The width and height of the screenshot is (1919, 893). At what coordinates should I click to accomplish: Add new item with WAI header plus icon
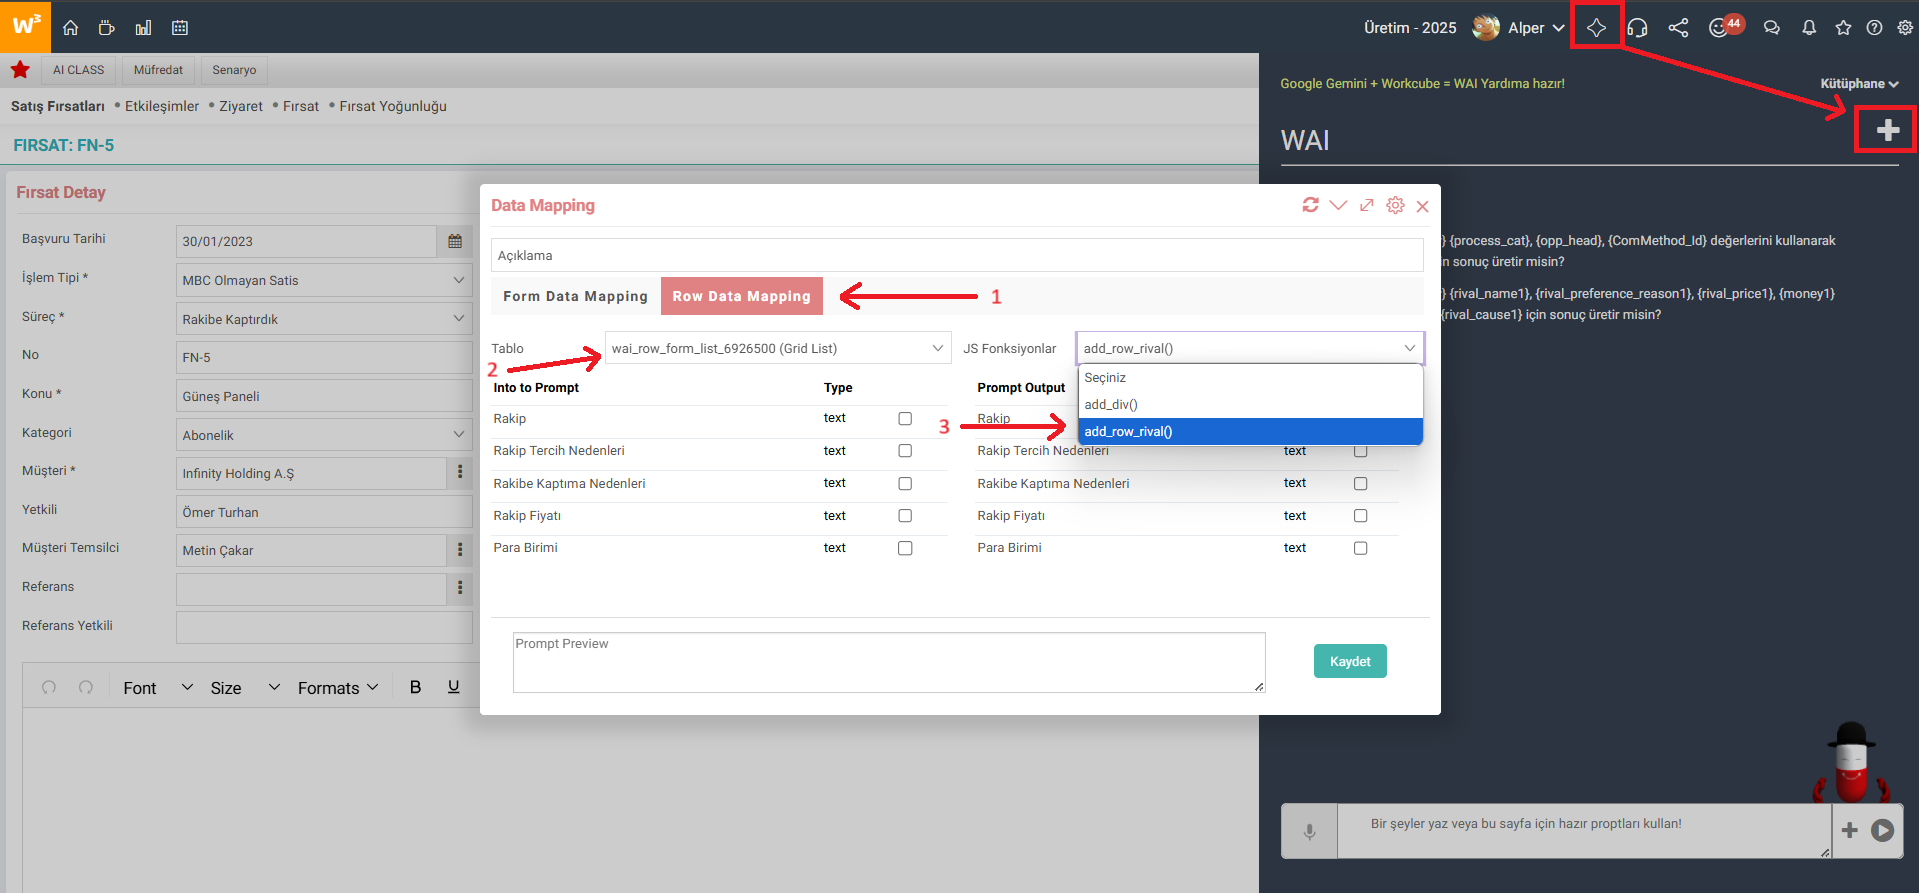1887,130
